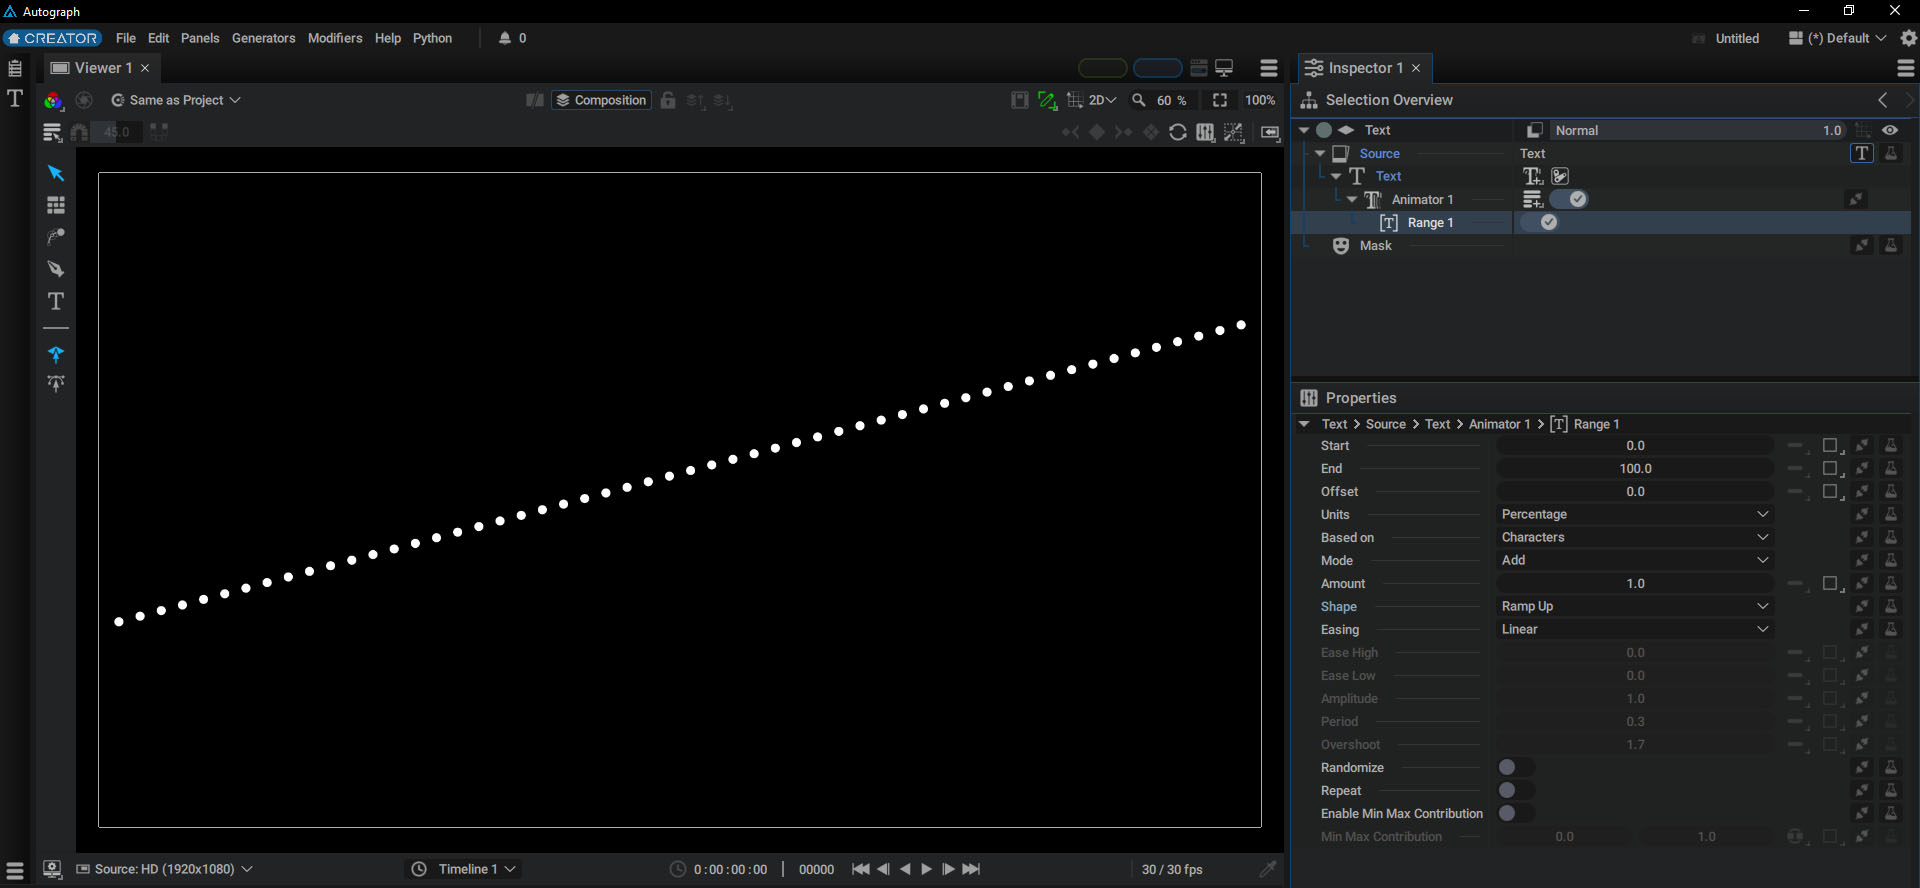Enable the Randomize toggle
The image size is (1920, 888).
pos(1516,767)
